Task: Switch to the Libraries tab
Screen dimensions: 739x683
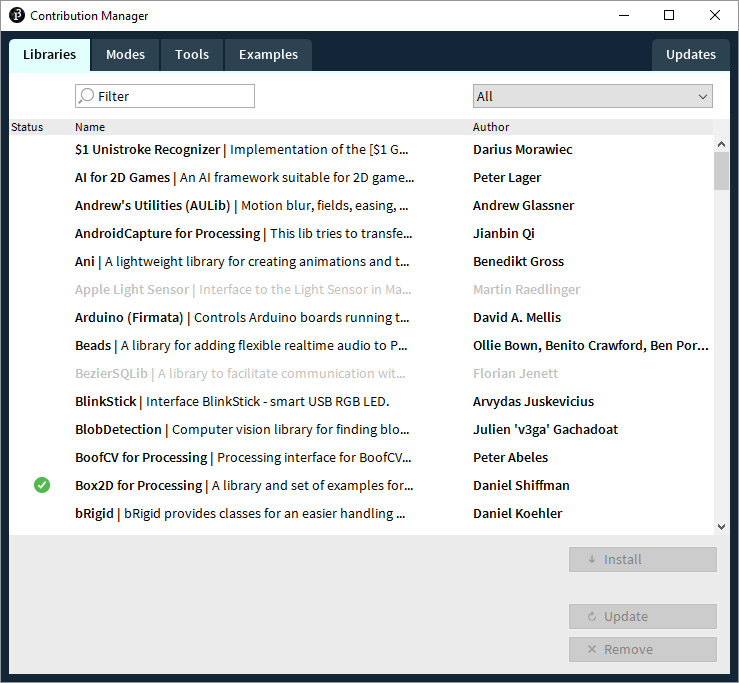Action: tap(49, 55)
